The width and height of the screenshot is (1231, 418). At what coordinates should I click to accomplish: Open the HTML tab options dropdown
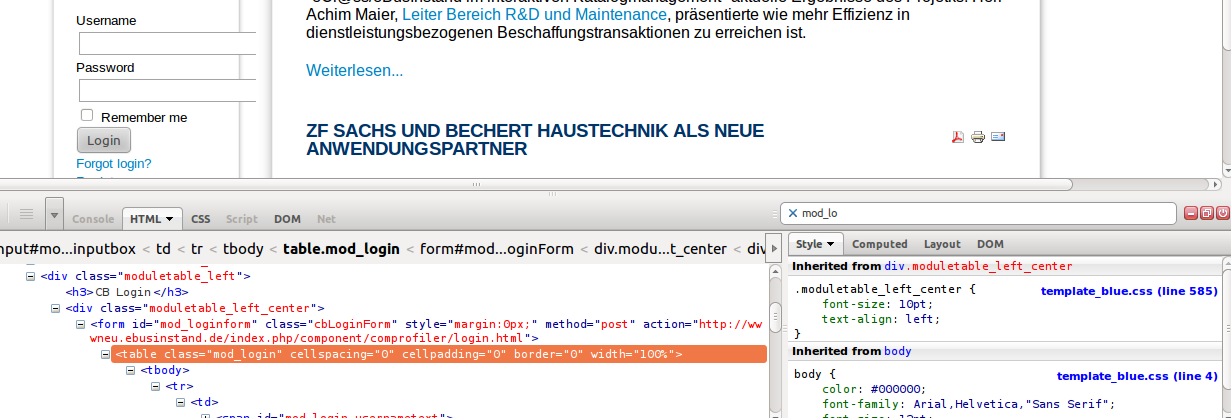170,218
